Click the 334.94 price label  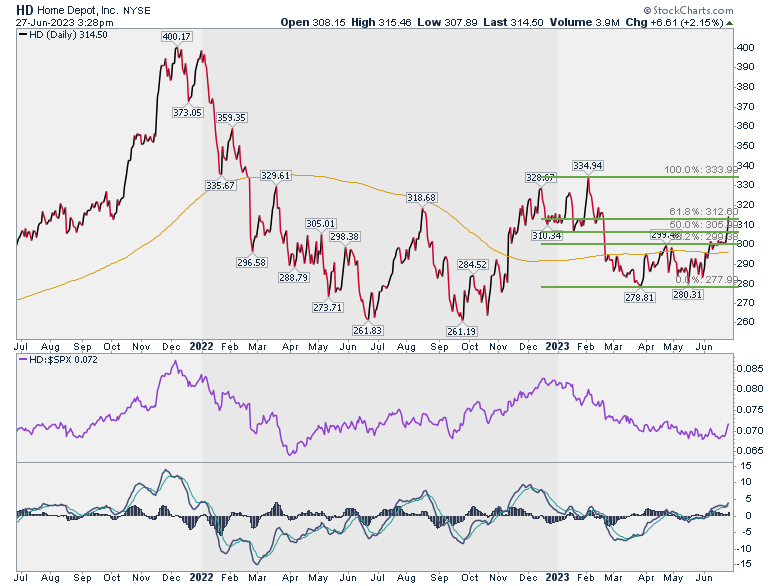588,166
